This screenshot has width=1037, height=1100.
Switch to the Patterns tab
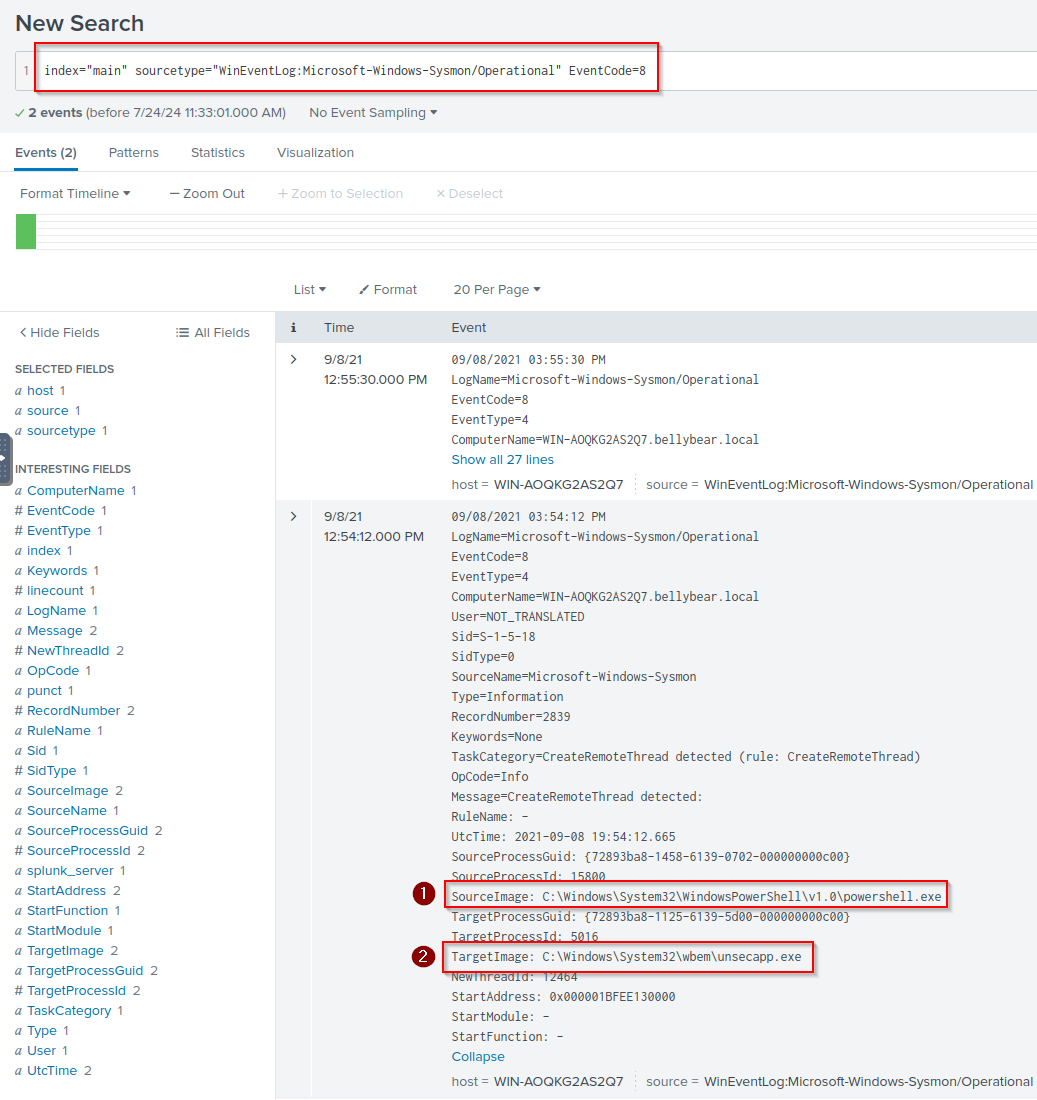click(133, 153)
